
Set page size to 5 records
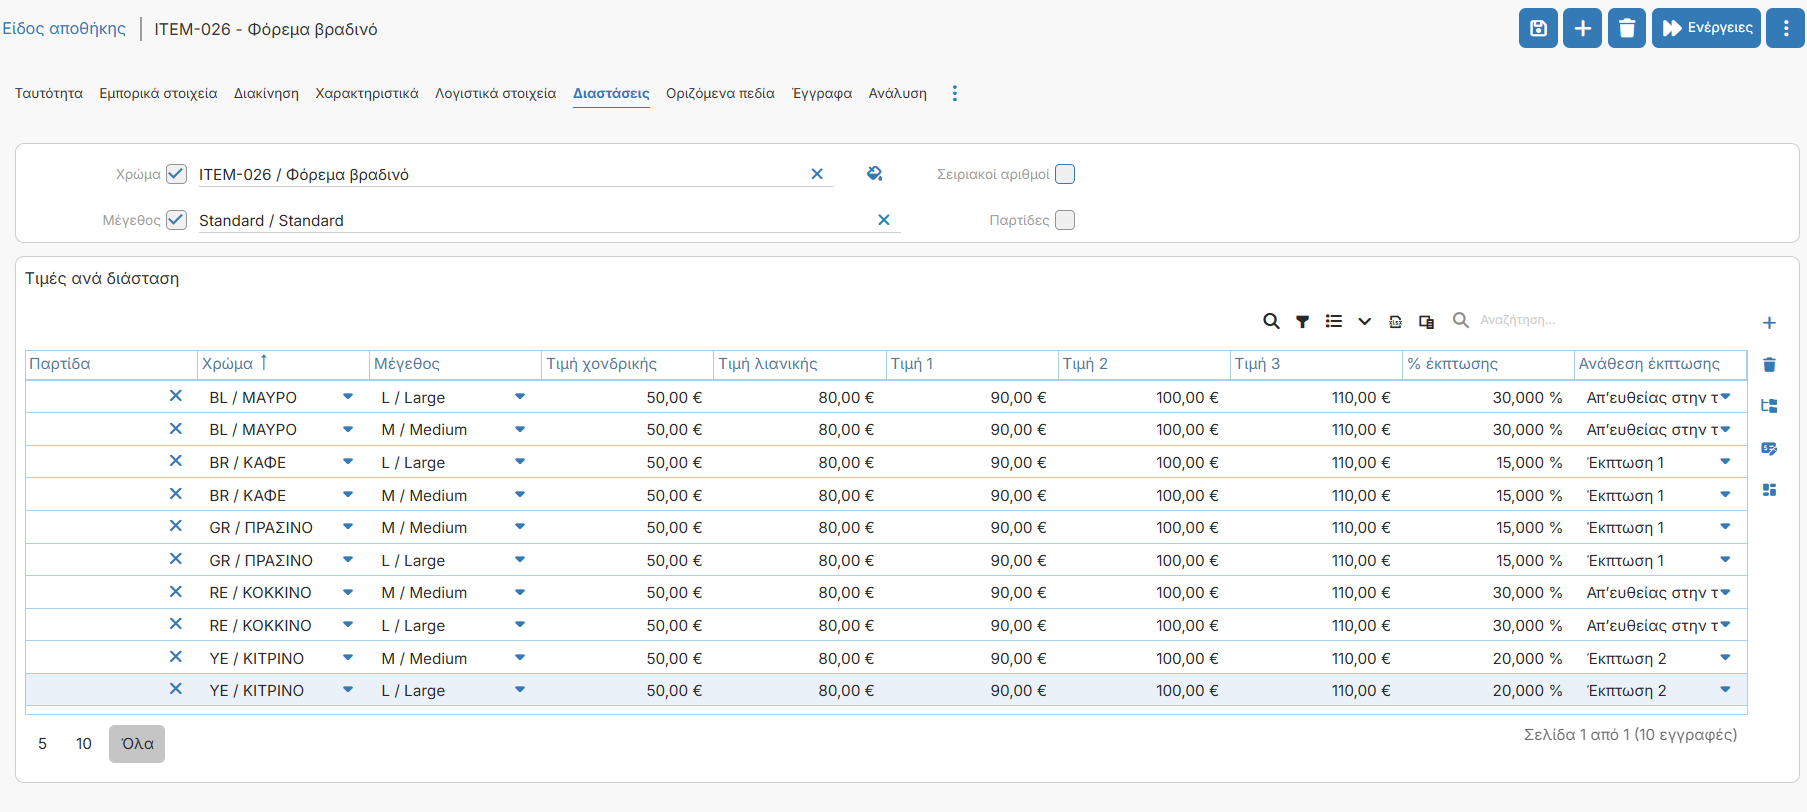coord(42,744)
